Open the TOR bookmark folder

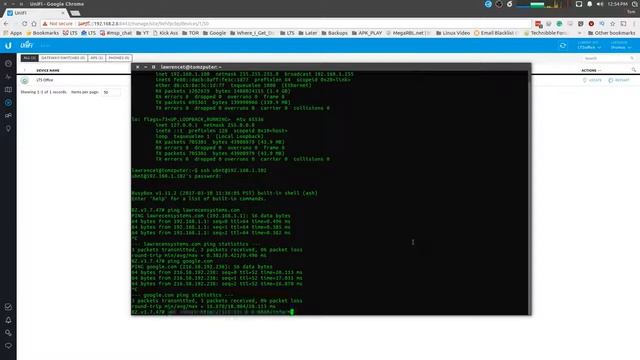point(190,33)
